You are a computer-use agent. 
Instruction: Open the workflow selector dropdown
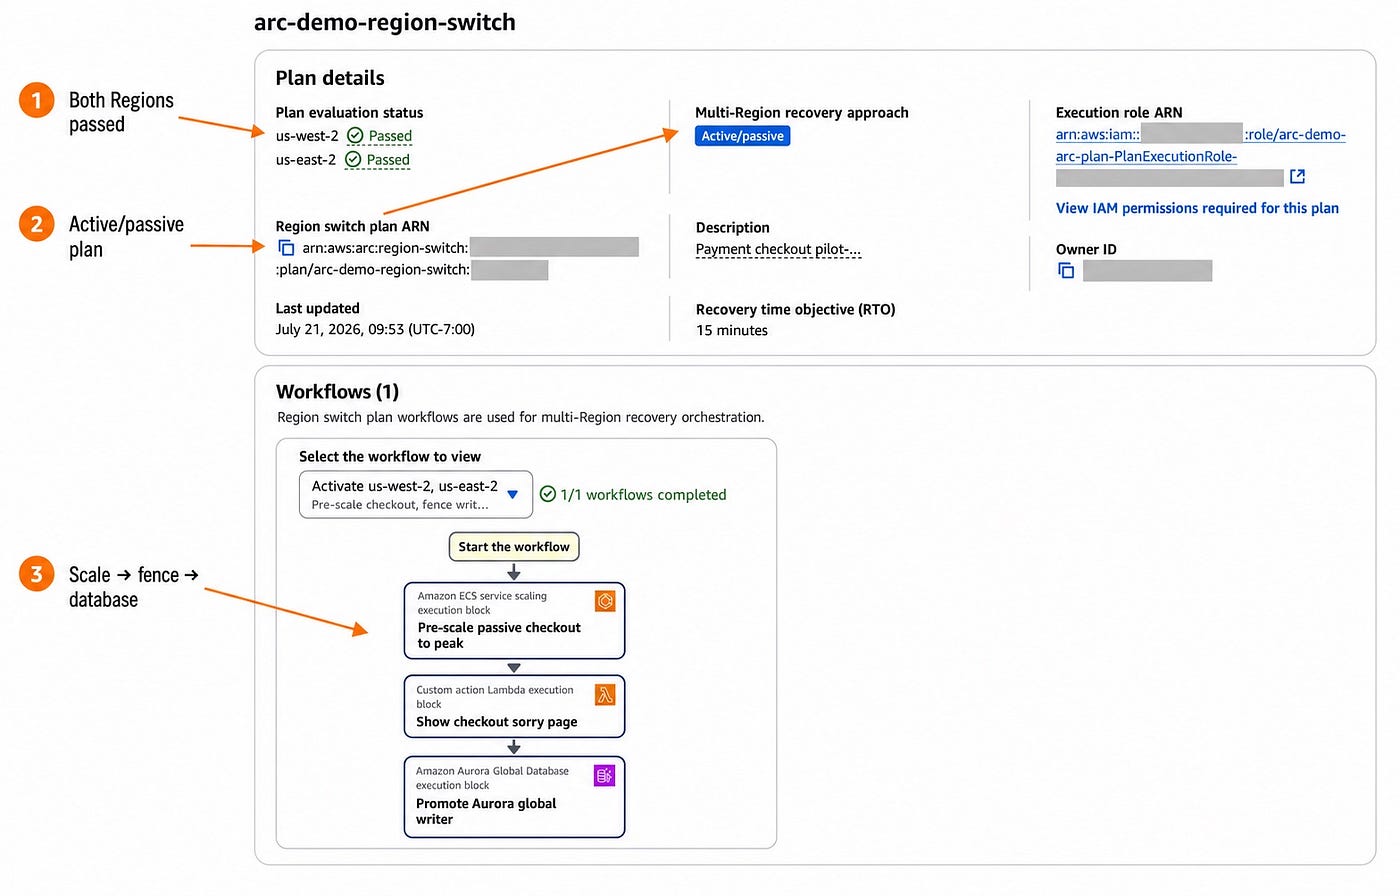416,494
